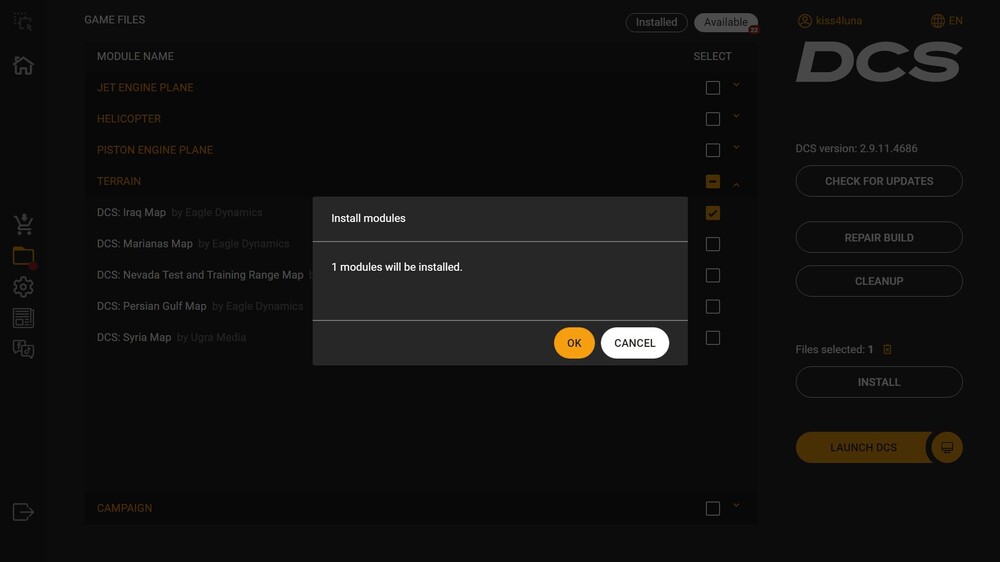The image size is (1000, 562).
Task: Tick the Helicopter category checkbox
Action: pyautogui.click(x=713, y=119)
